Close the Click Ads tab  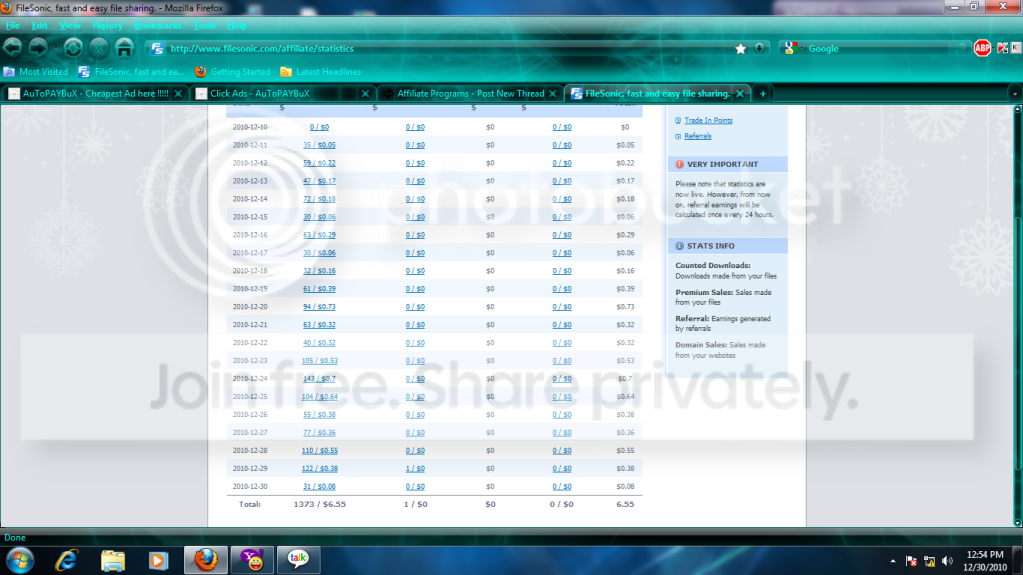pos(365,93)
